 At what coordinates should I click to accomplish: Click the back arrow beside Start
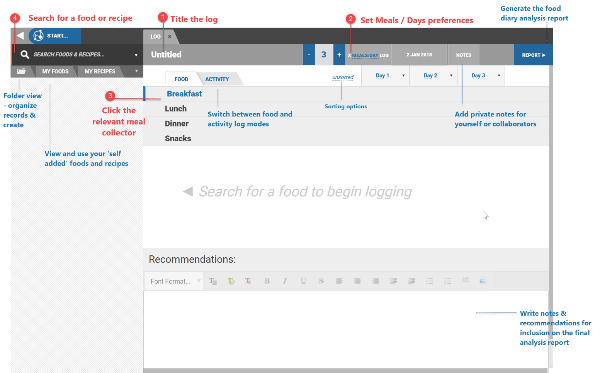(x=20, y=36)
